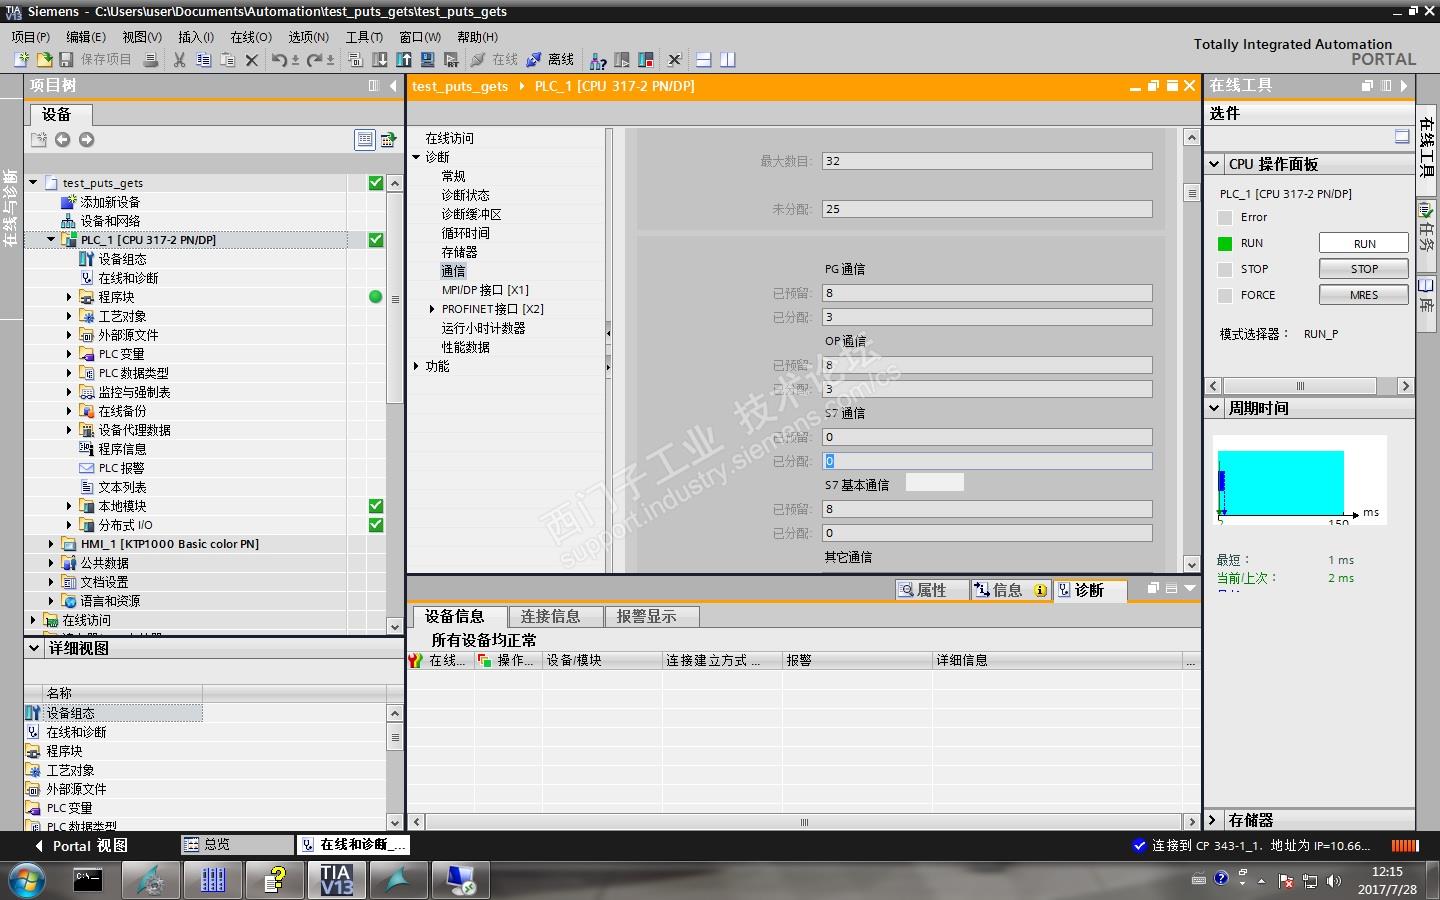Open the 在线(O) menu

click(251, 37)
